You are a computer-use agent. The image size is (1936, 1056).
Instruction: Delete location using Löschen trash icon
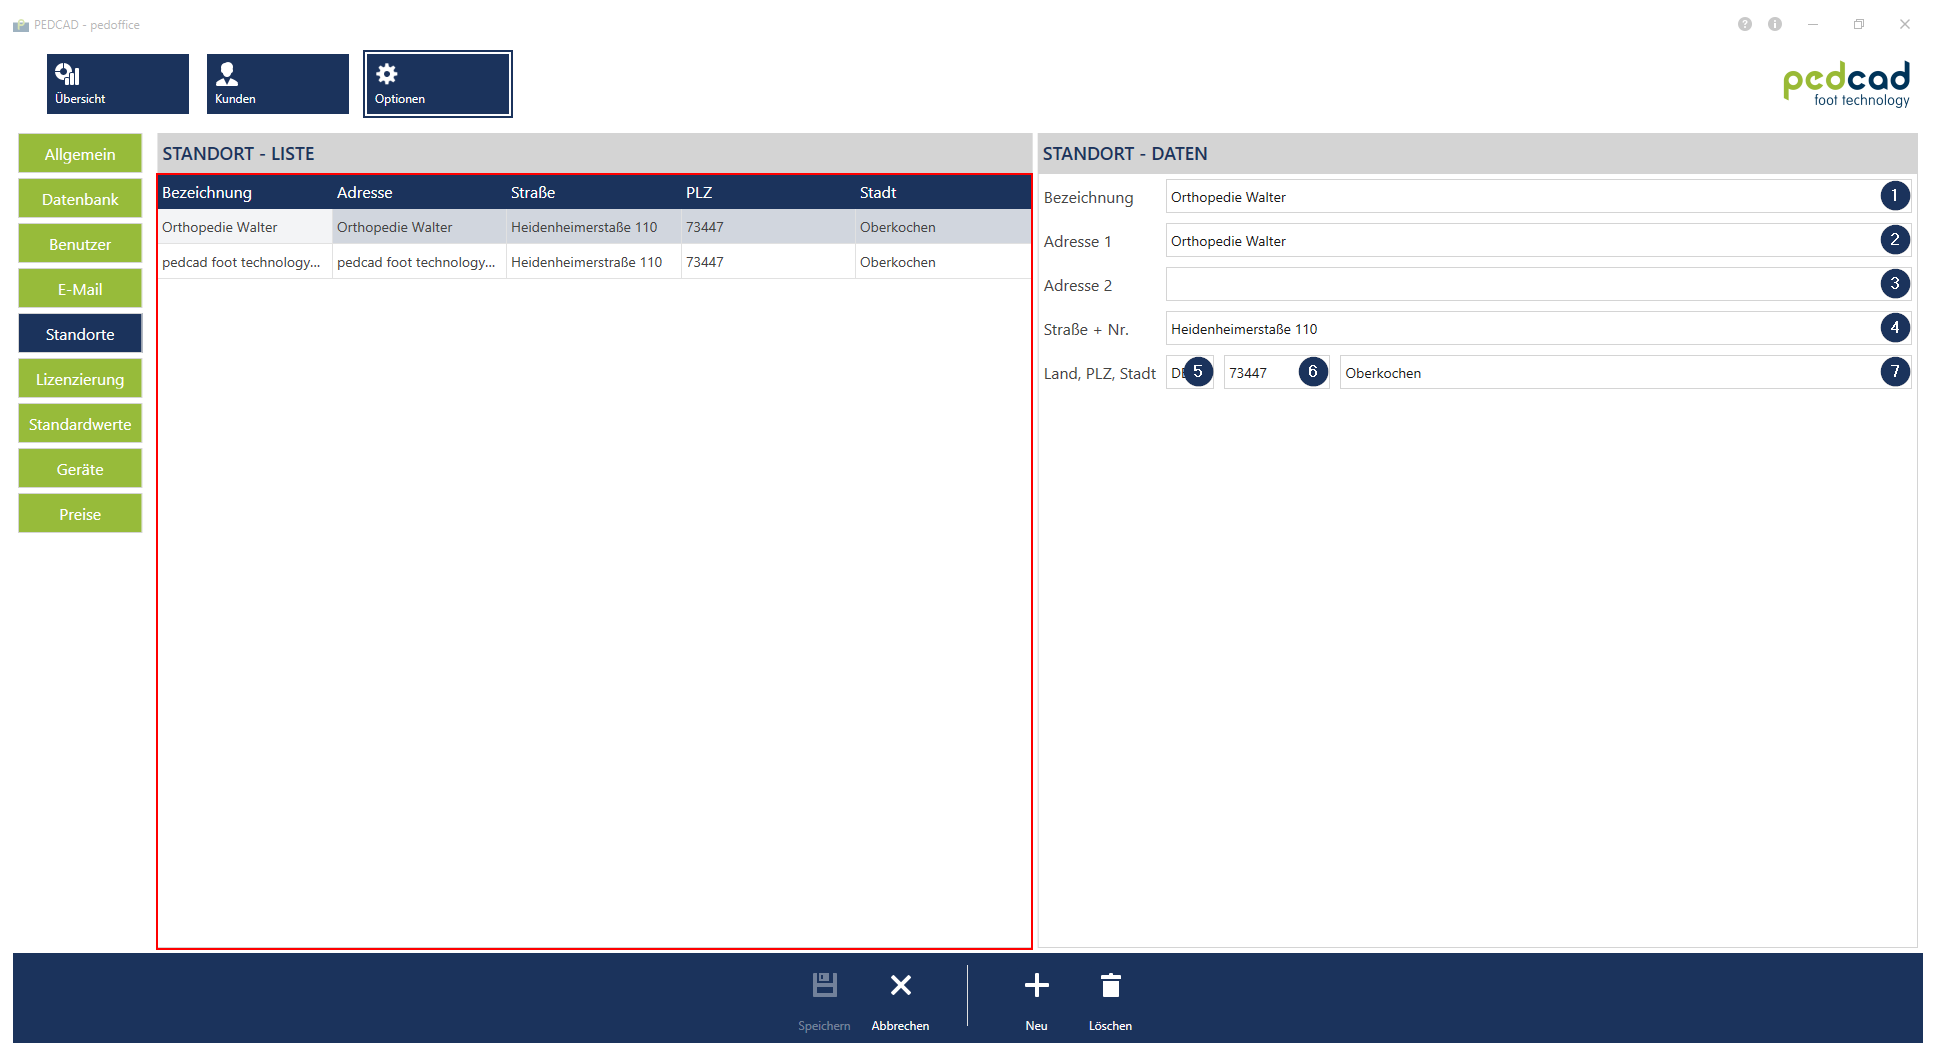click(1110, 986)
